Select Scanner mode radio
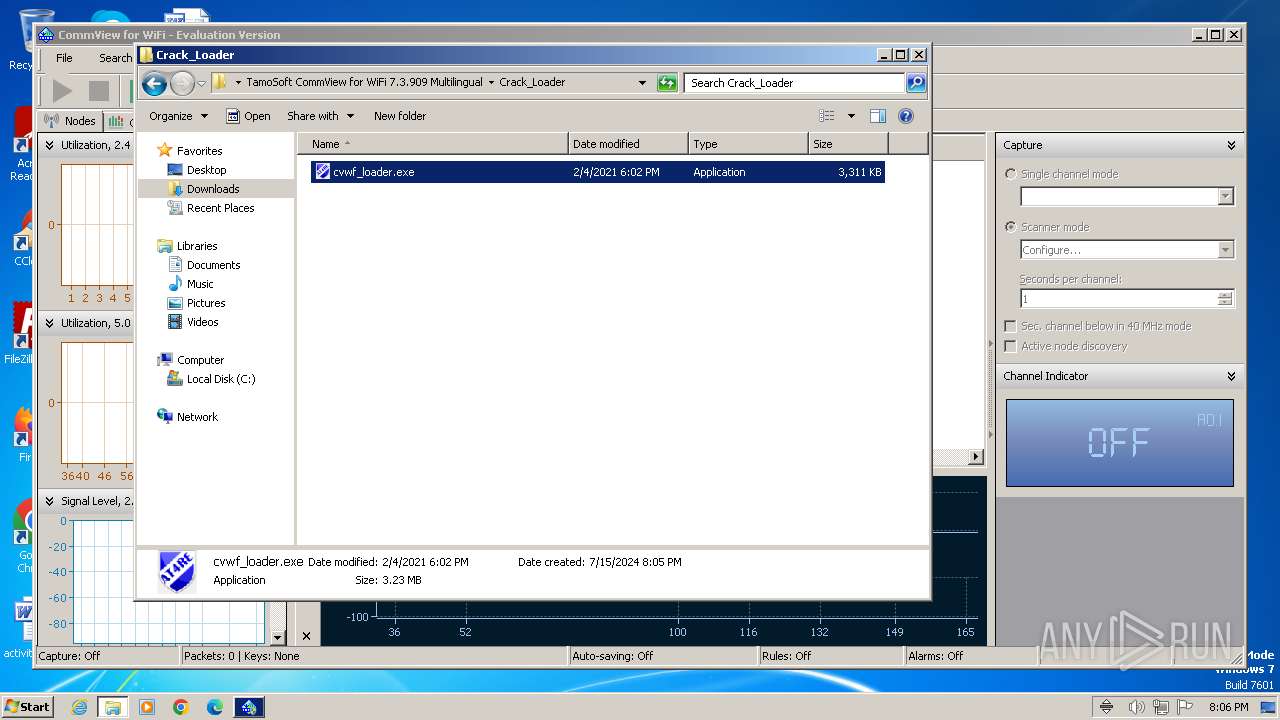 pyautogui.click(x=1010, y=227)
